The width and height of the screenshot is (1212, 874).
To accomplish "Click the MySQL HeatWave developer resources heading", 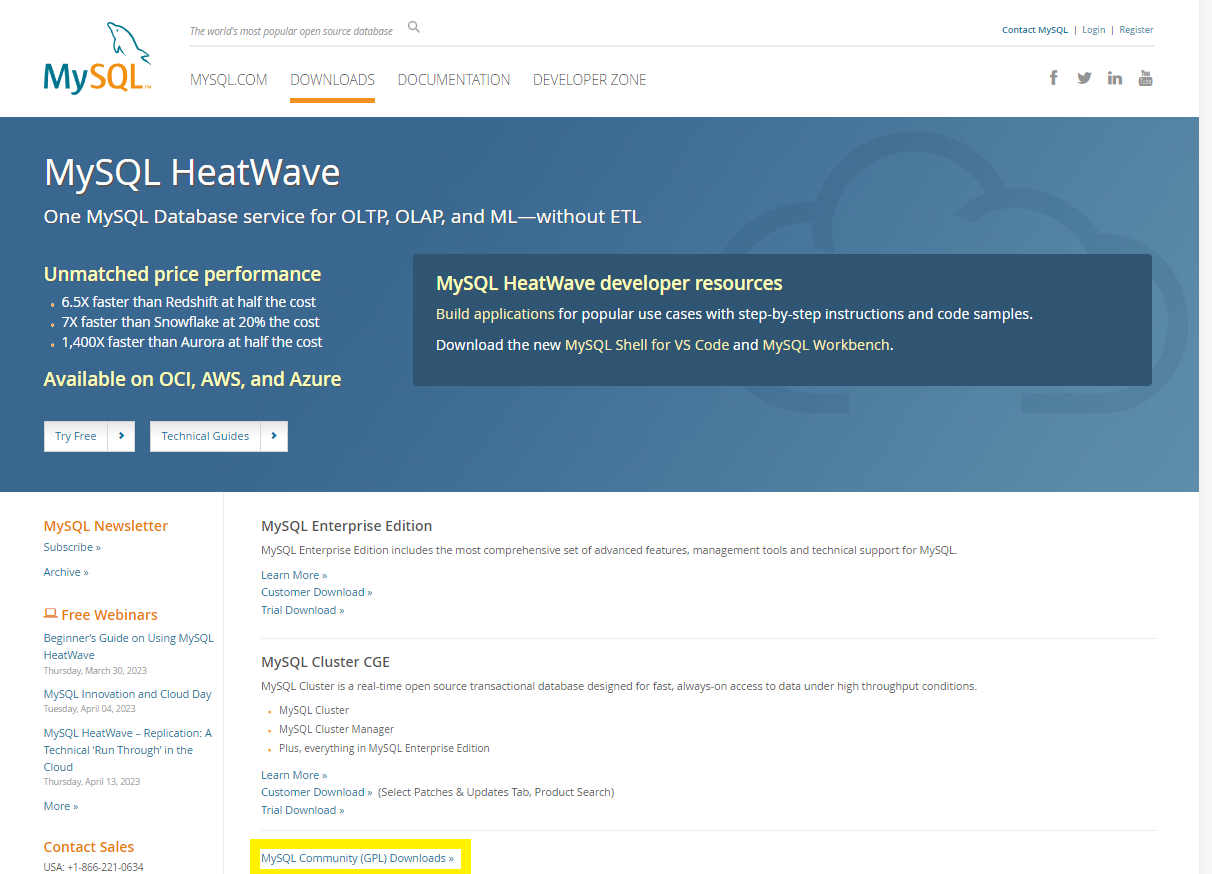I will [609, 283].
